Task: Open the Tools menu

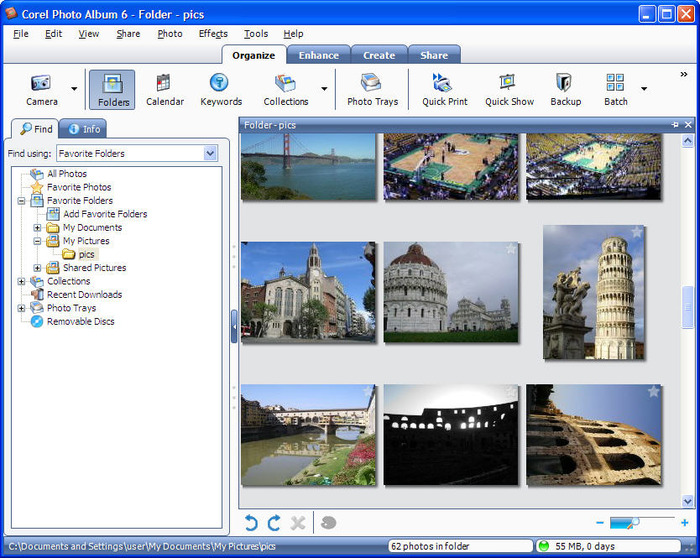Action: [x=256, y=34]
